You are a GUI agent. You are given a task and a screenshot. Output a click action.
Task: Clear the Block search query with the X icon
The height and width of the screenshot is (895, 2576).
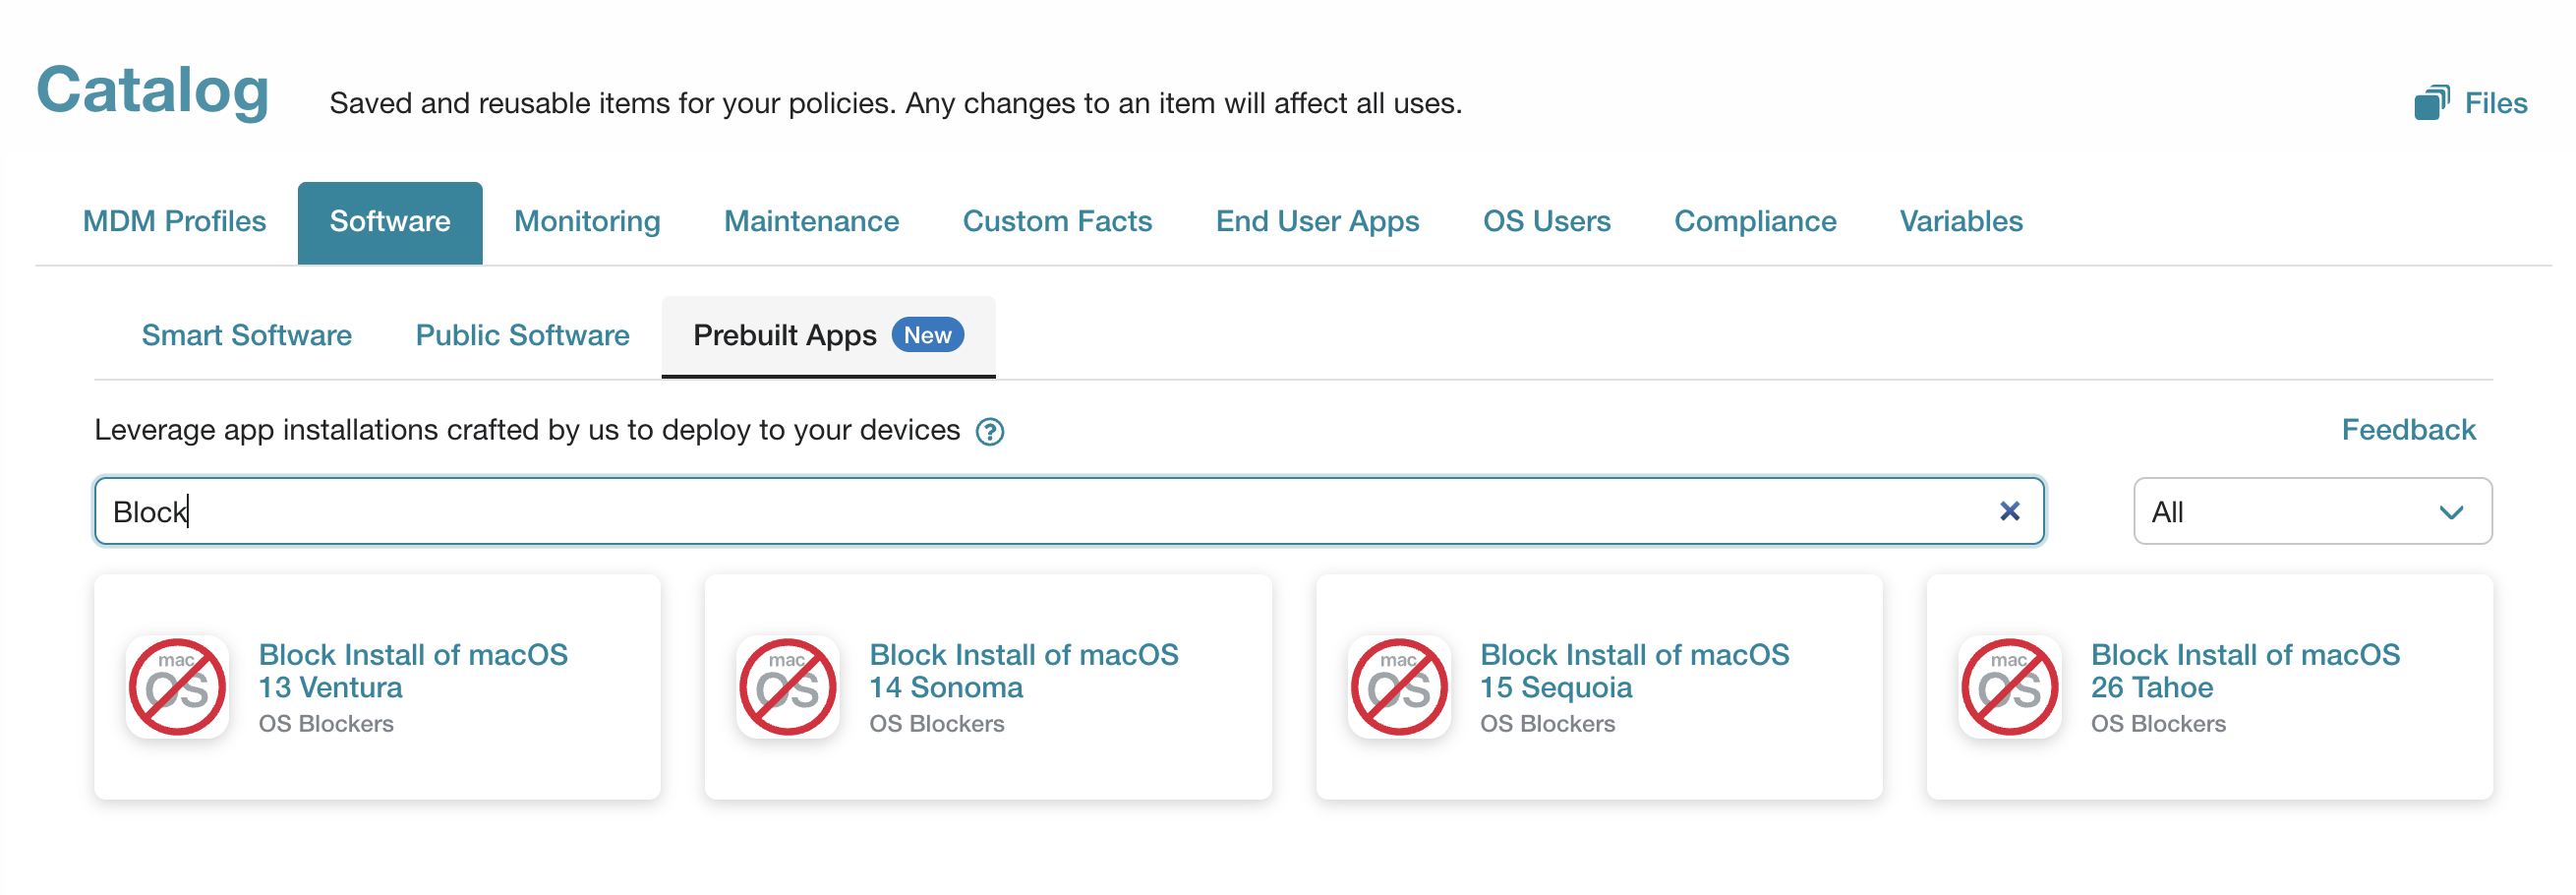[2010, 511]
